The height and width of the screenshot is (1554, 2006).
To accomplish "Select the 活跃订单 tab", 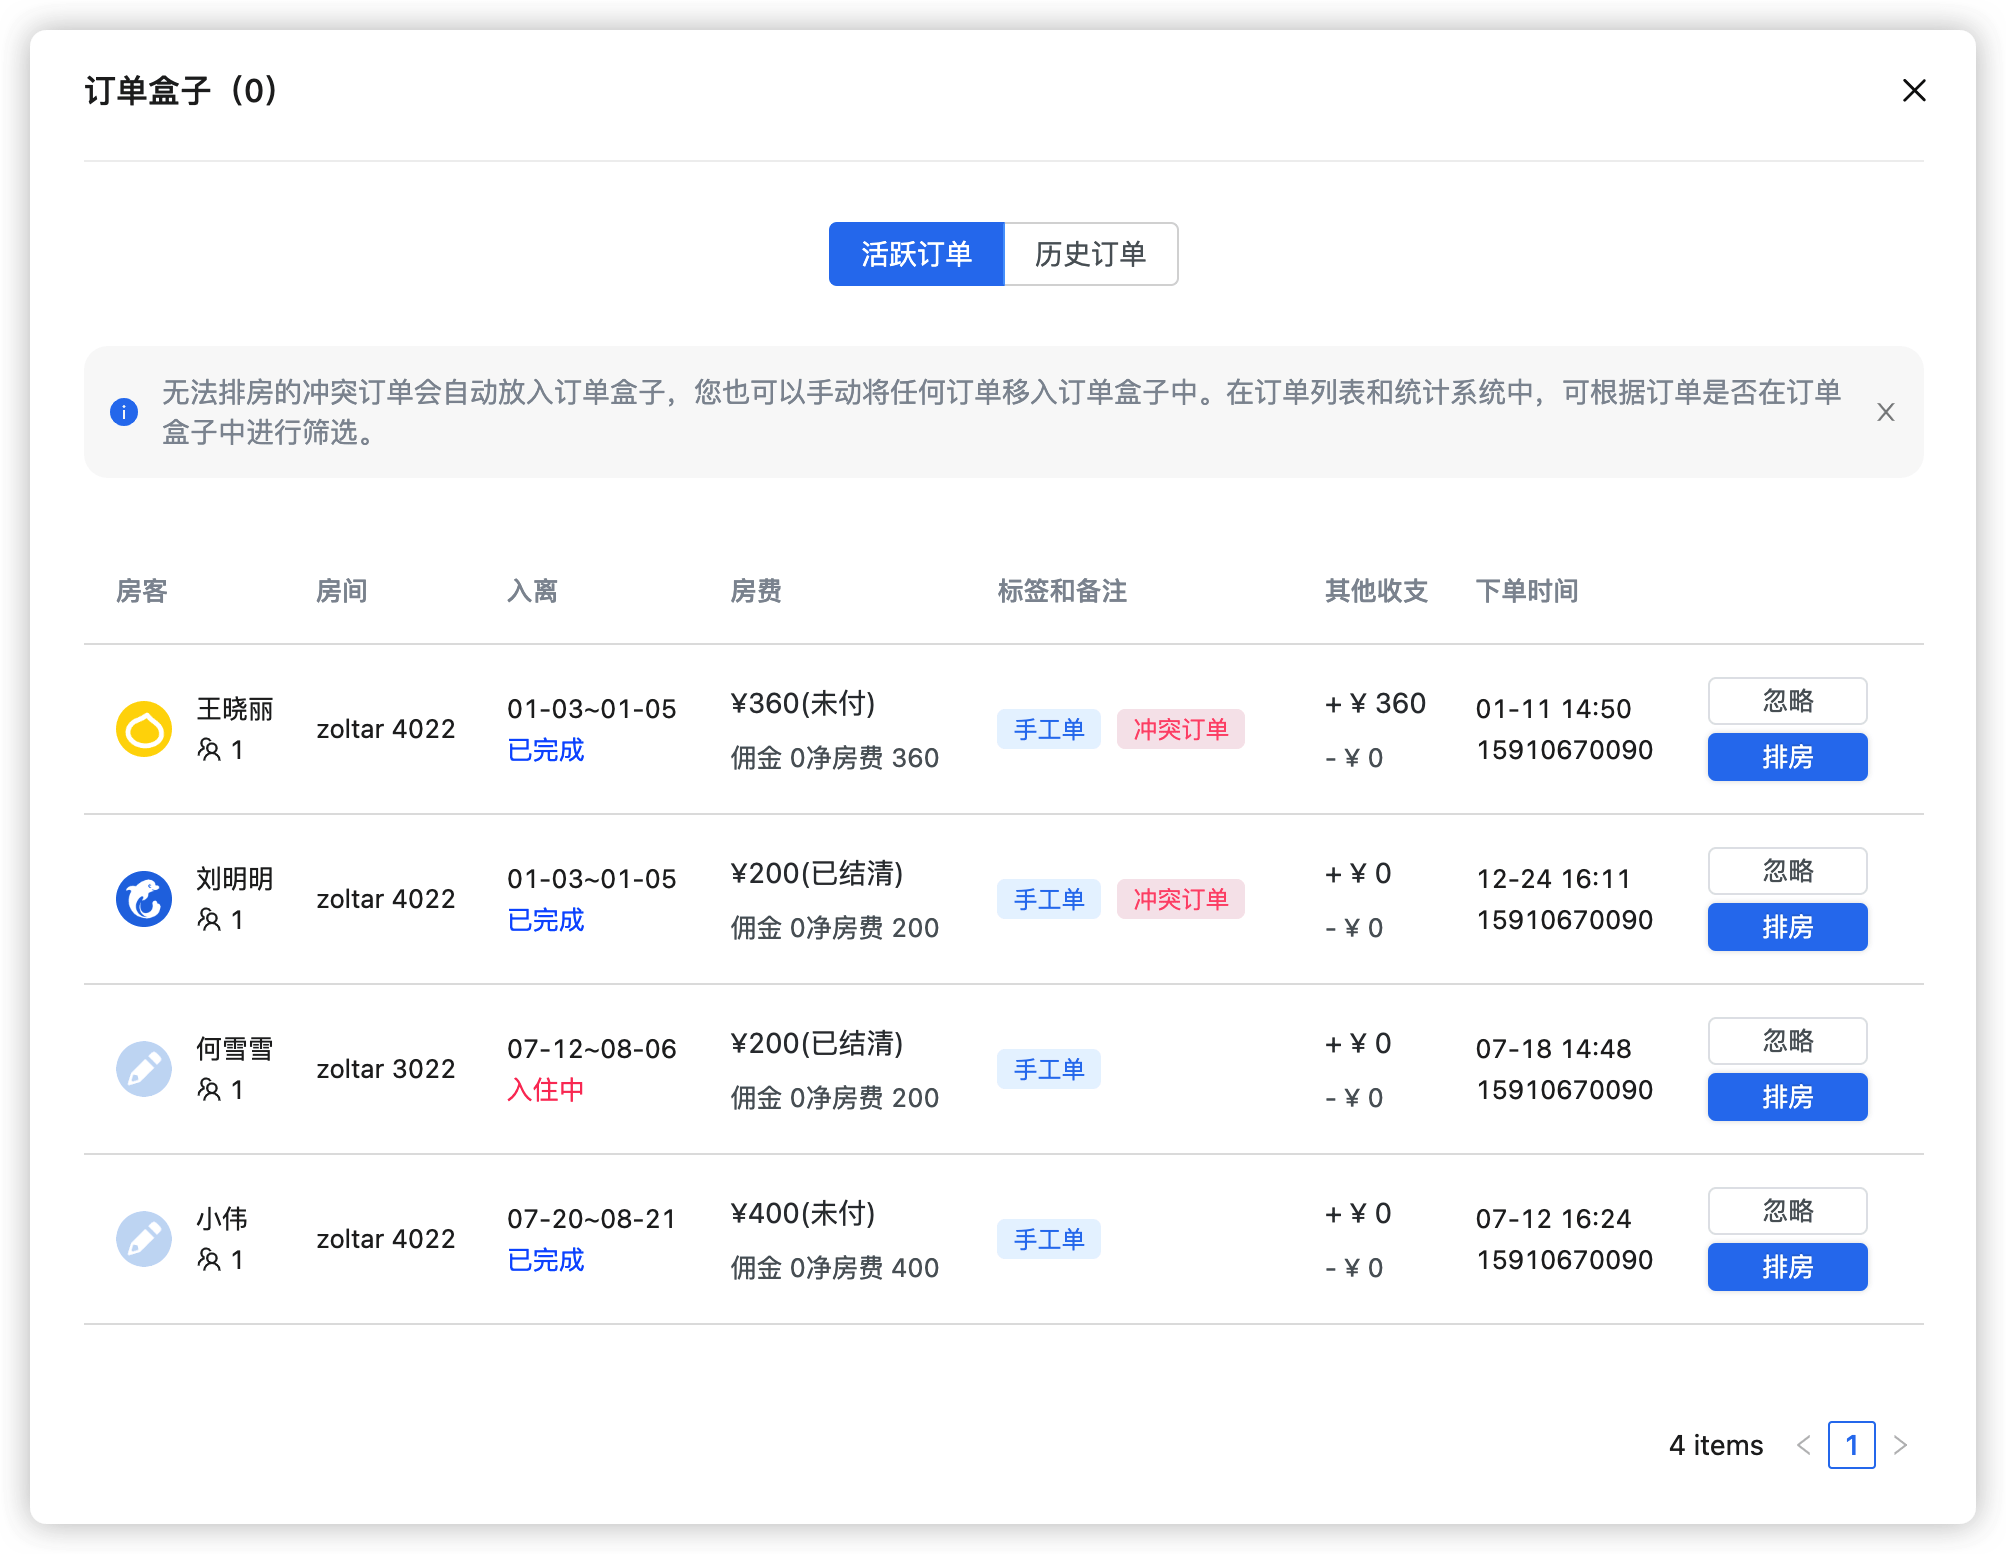I will 916,254.
